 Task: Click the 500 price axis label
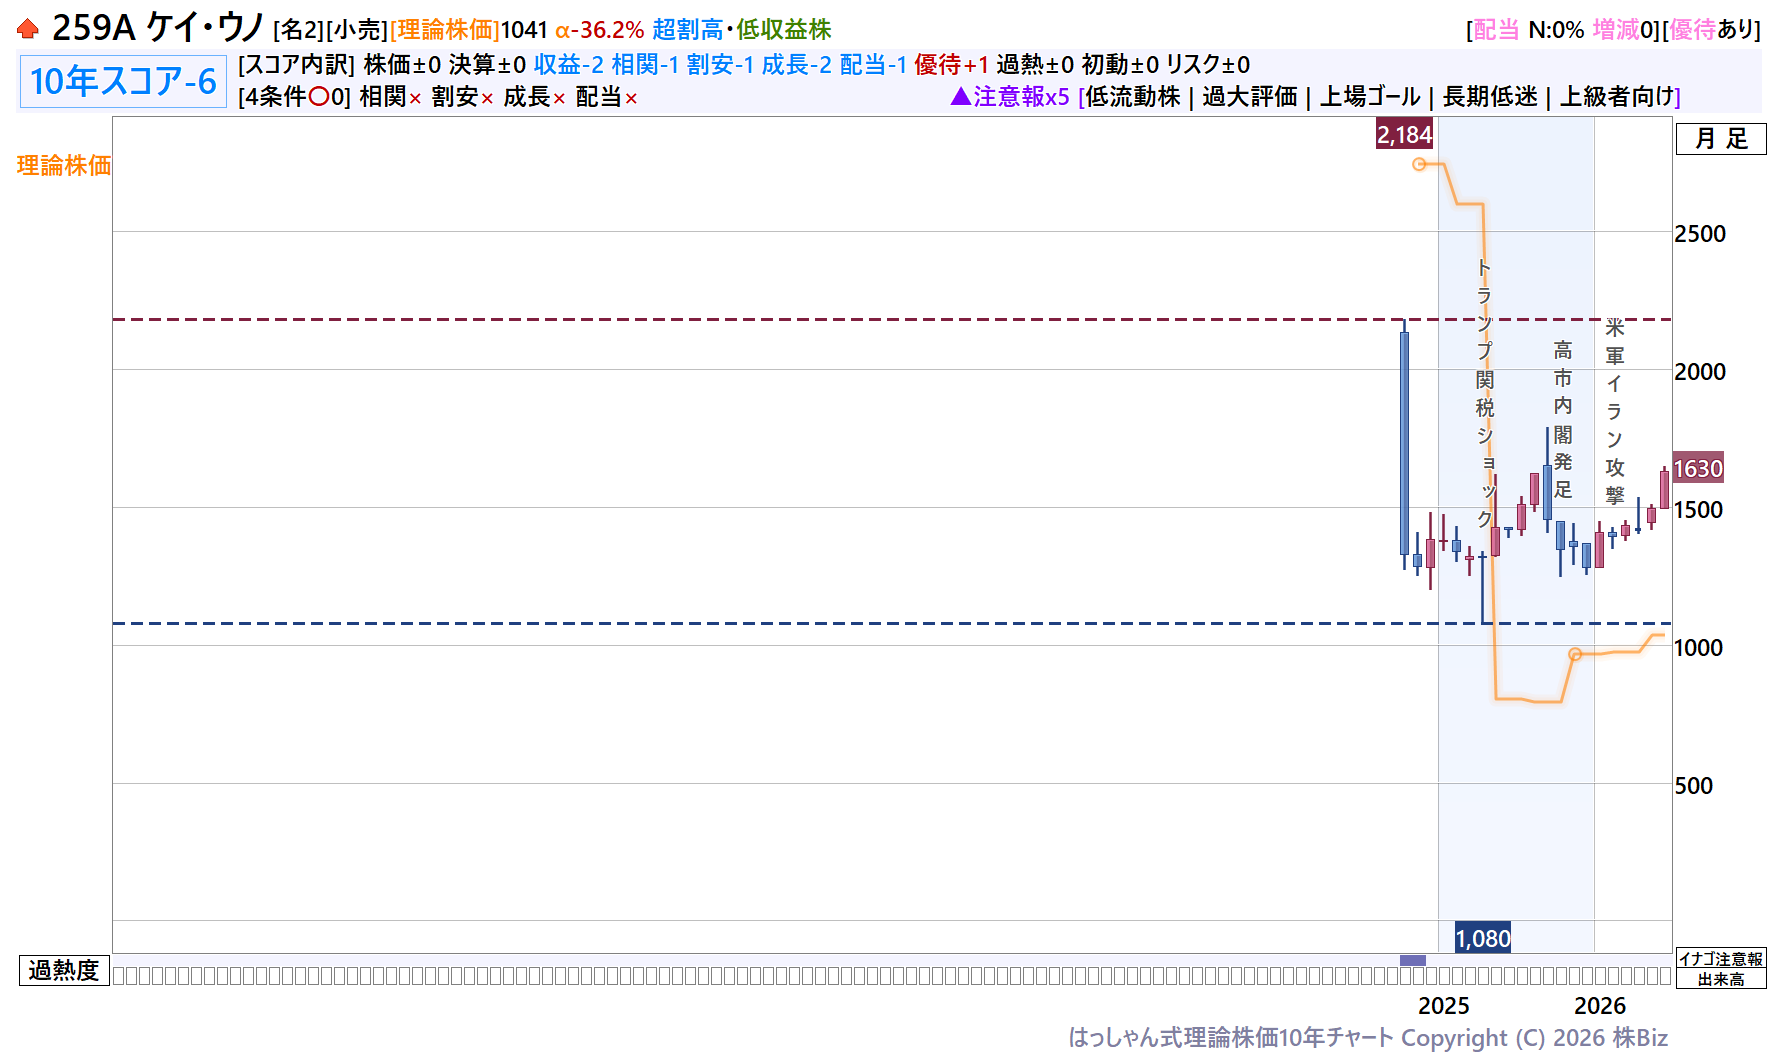(x=1694, y=786)
